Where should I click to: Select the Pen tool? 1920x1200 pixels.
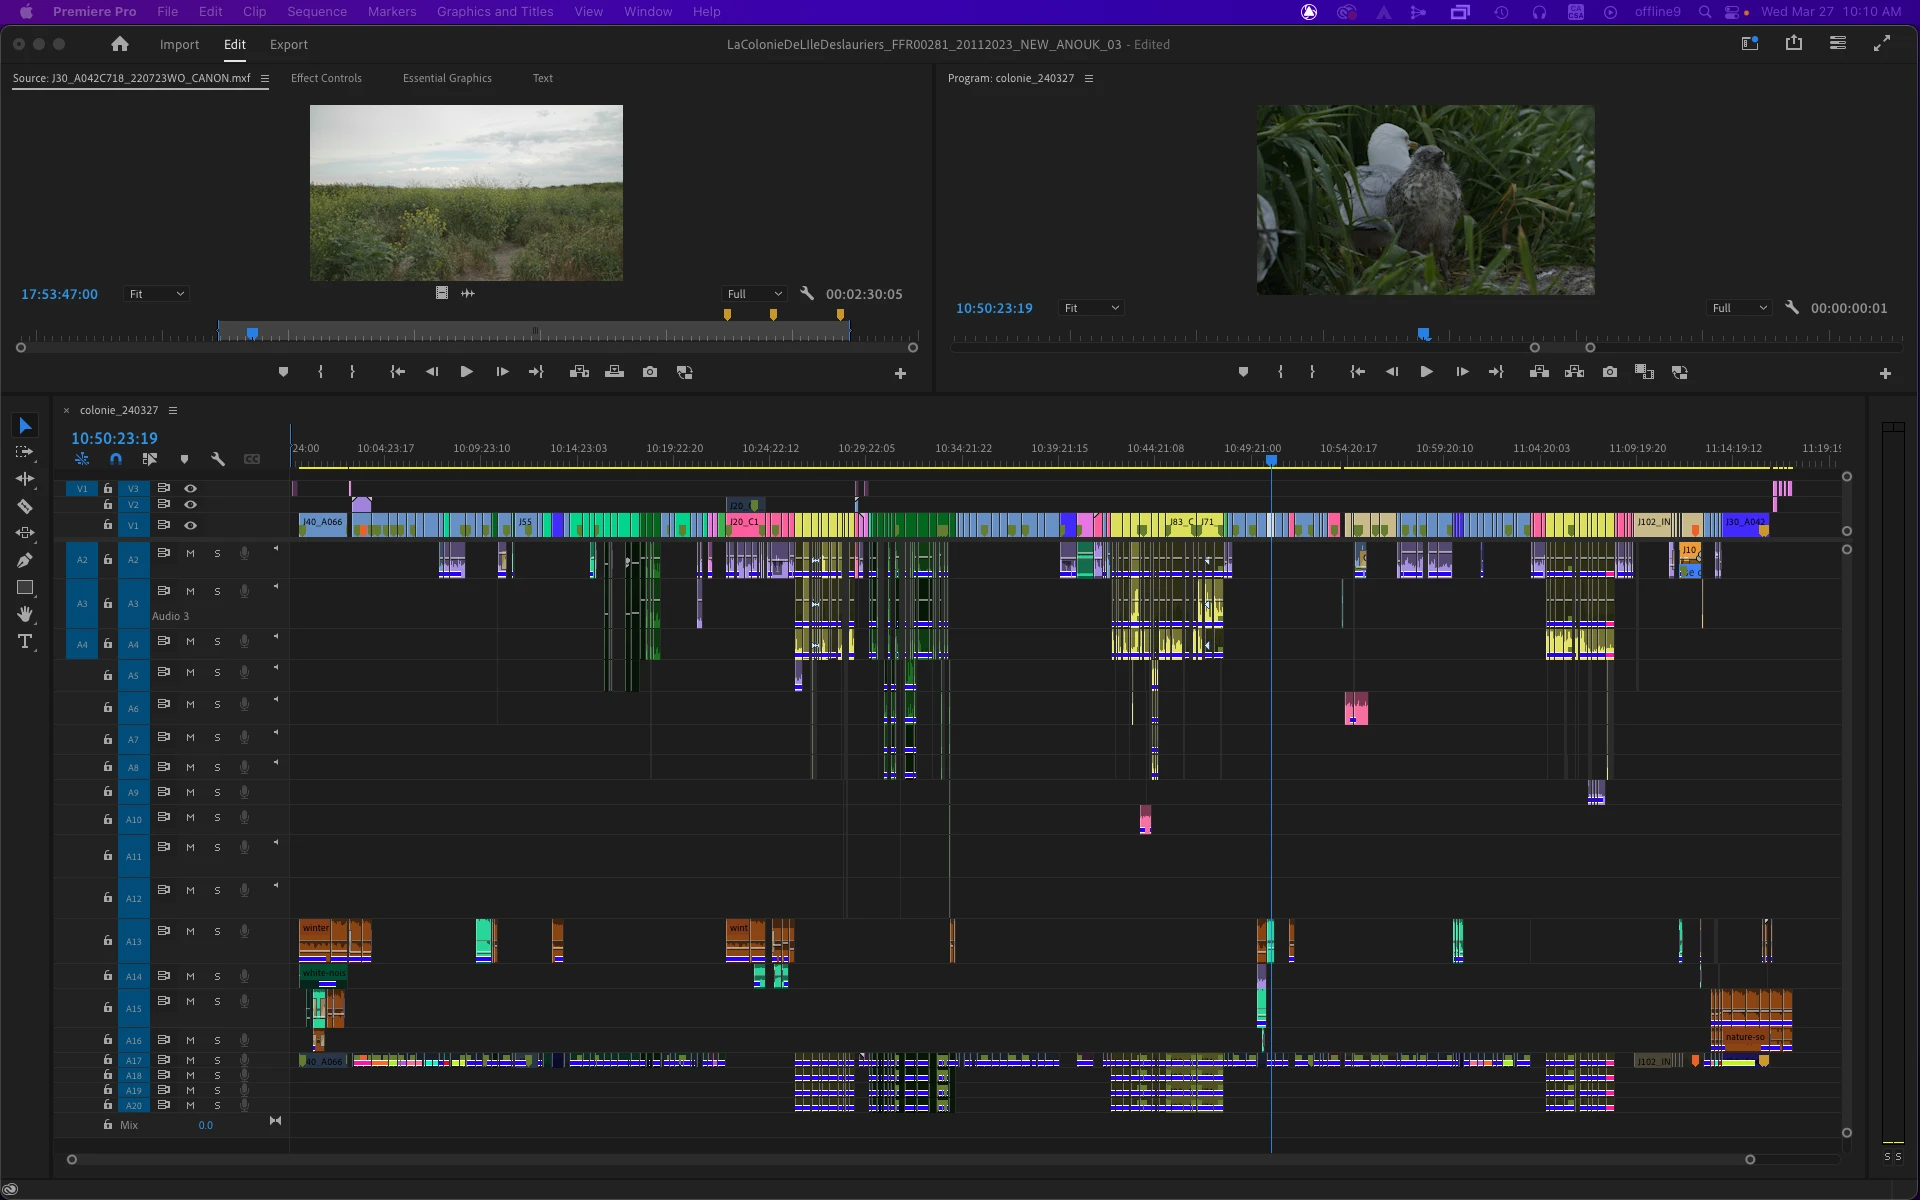click(25, 560)
